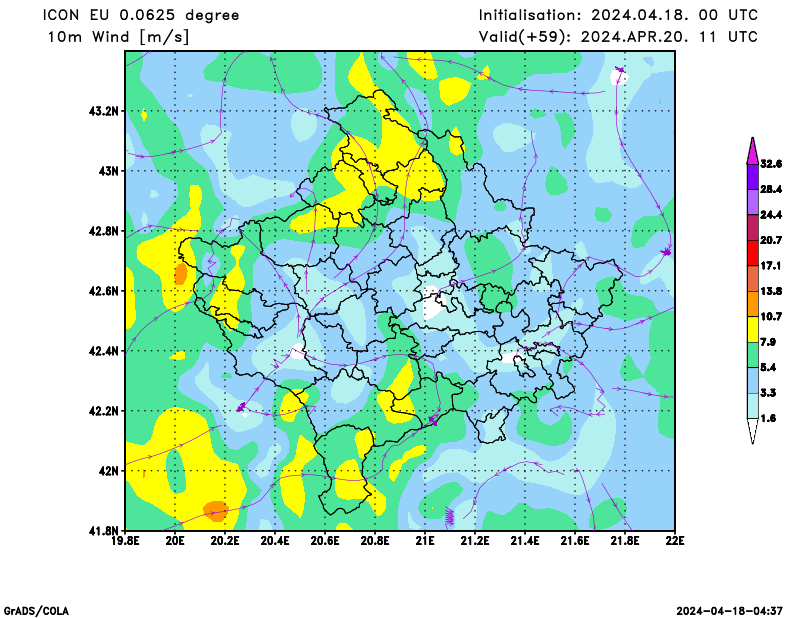Pick the red swatch between 20.7 and 17.1
The height and width of the screenshot is (618, 800).
click(x=753, y=253)
